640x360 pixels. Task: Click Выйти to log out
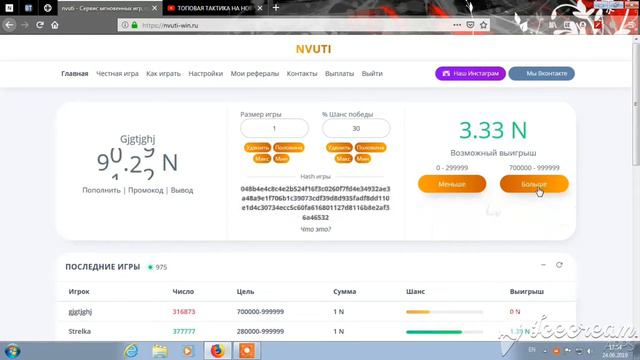[x=372, y=73]
